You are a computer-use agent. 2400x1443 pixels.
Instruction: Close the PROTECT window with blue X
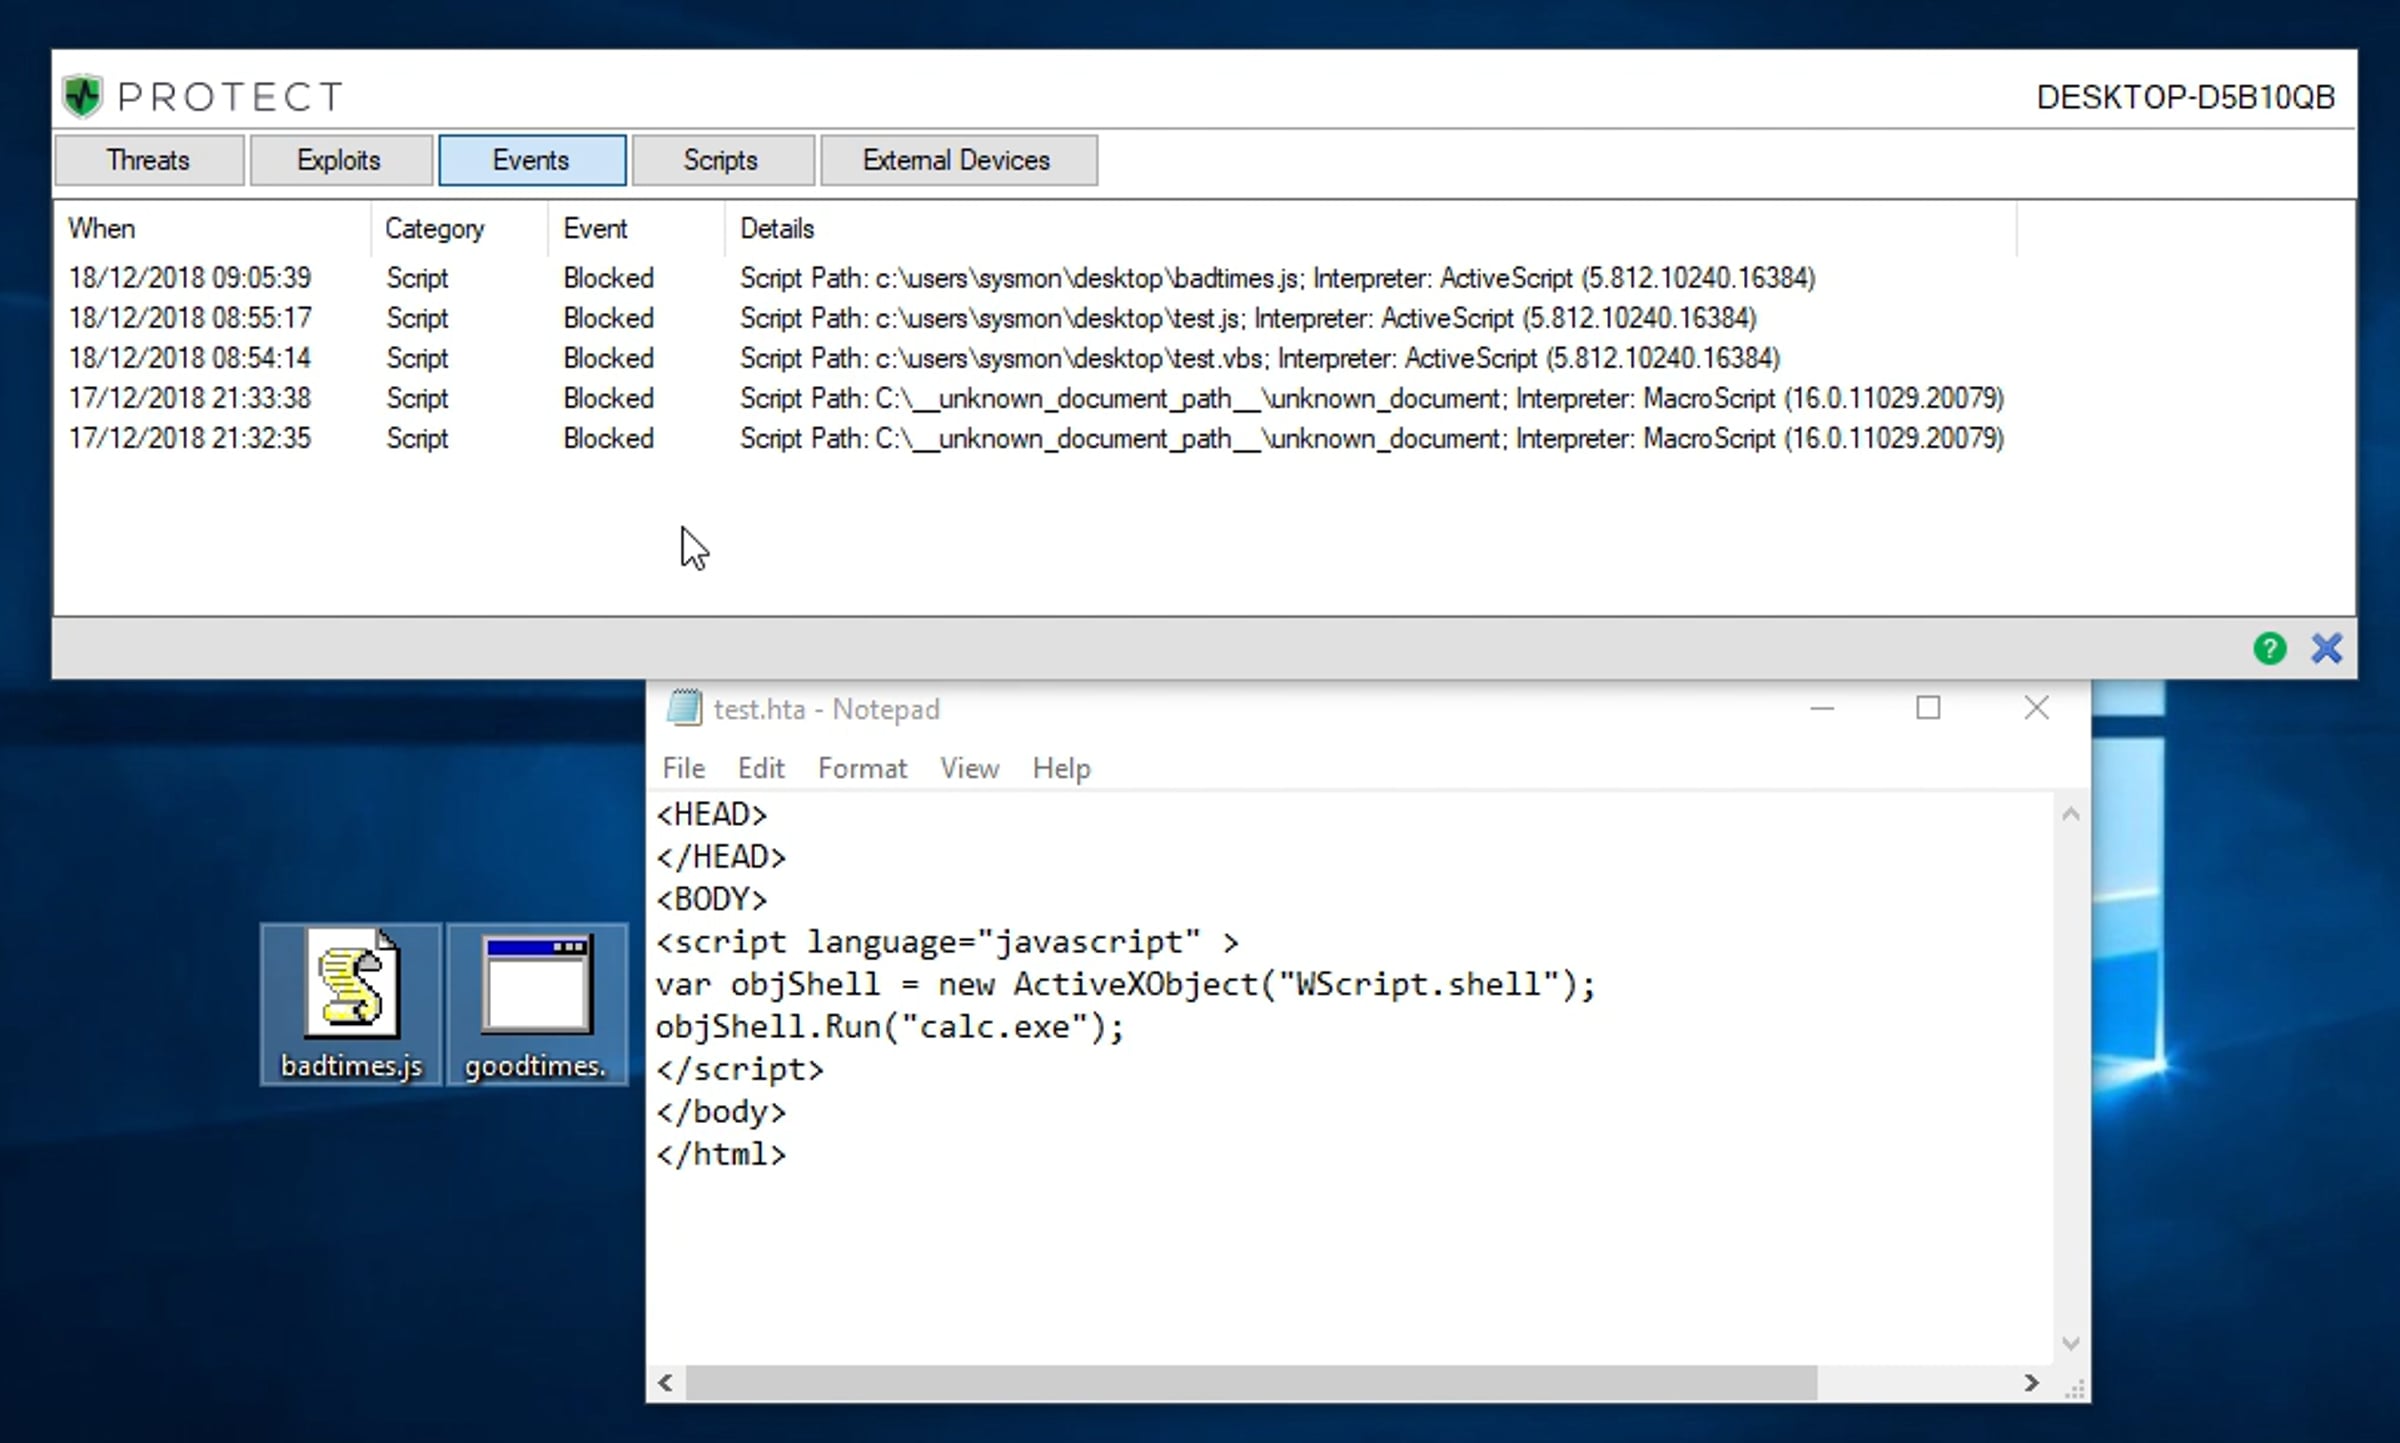tap(2327, 649)
